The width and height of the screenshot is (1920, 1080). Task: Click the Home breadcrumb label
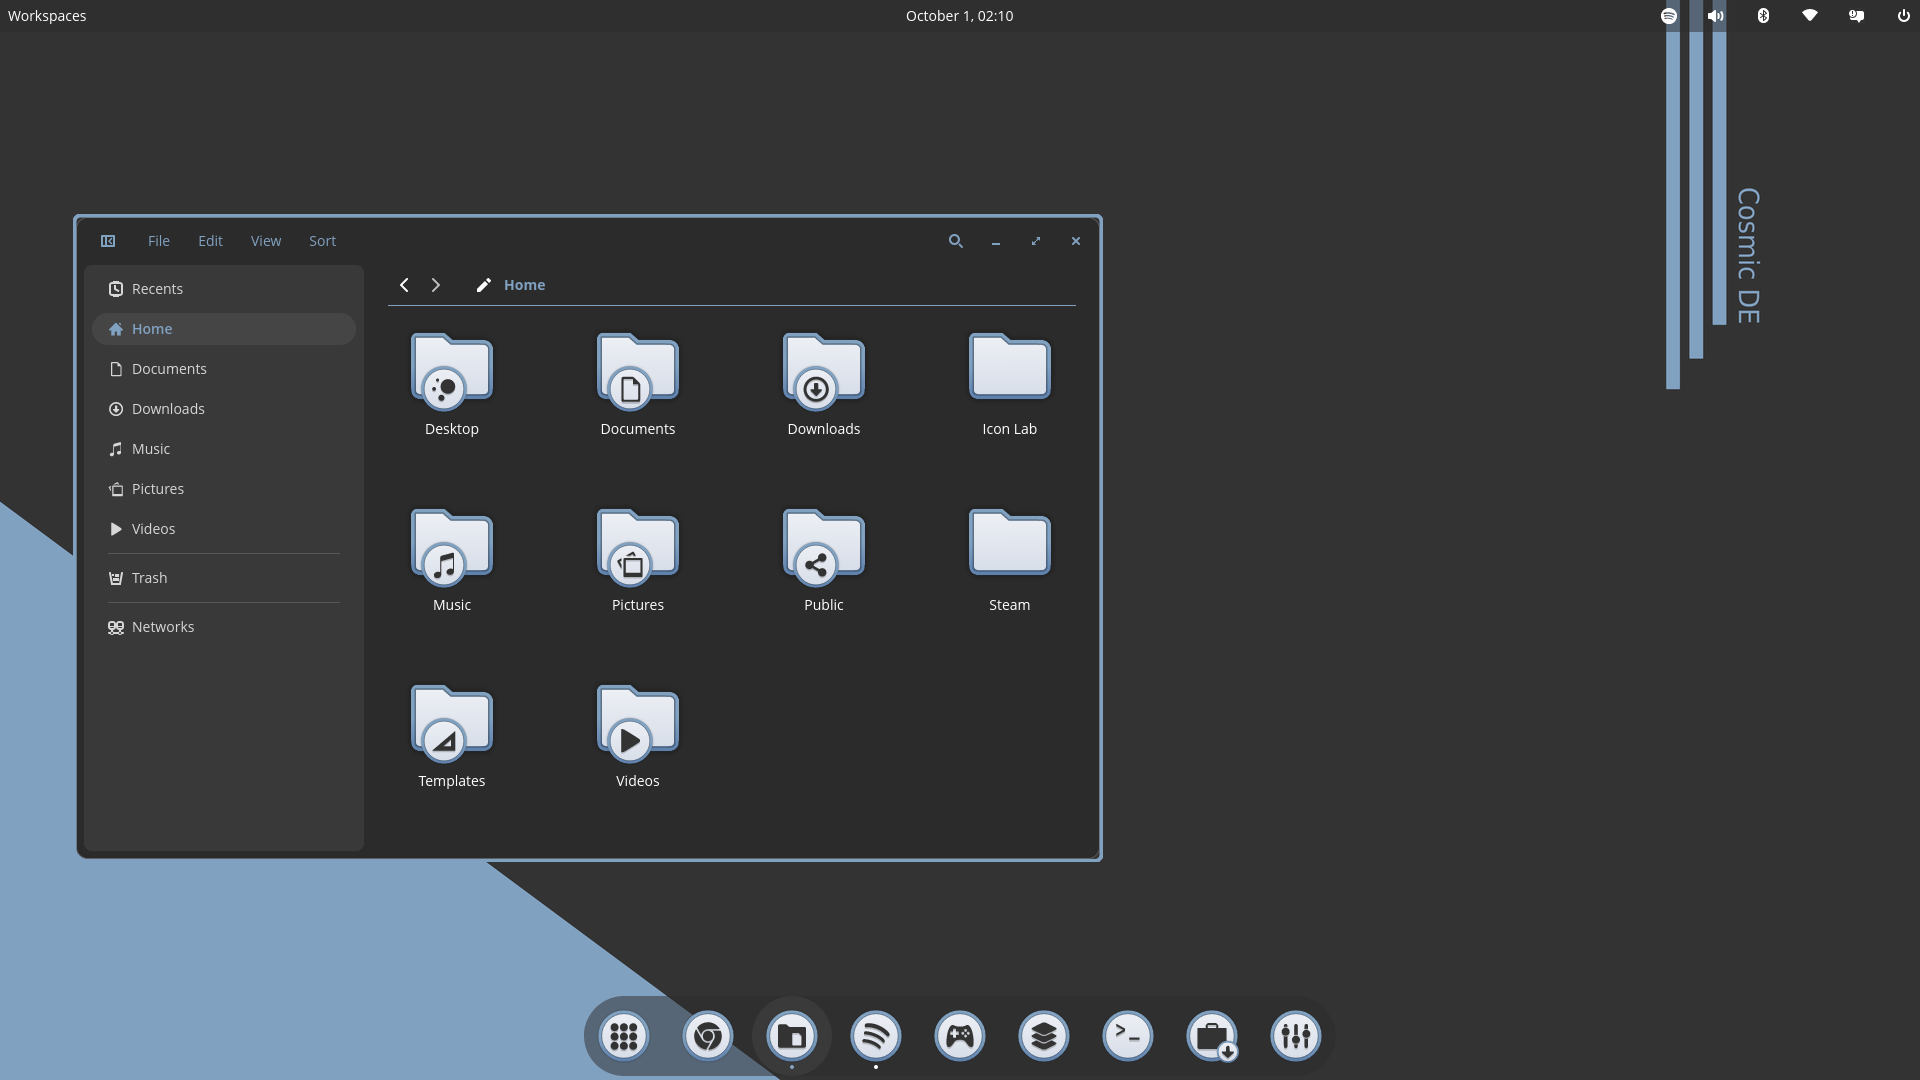(524, 285)
